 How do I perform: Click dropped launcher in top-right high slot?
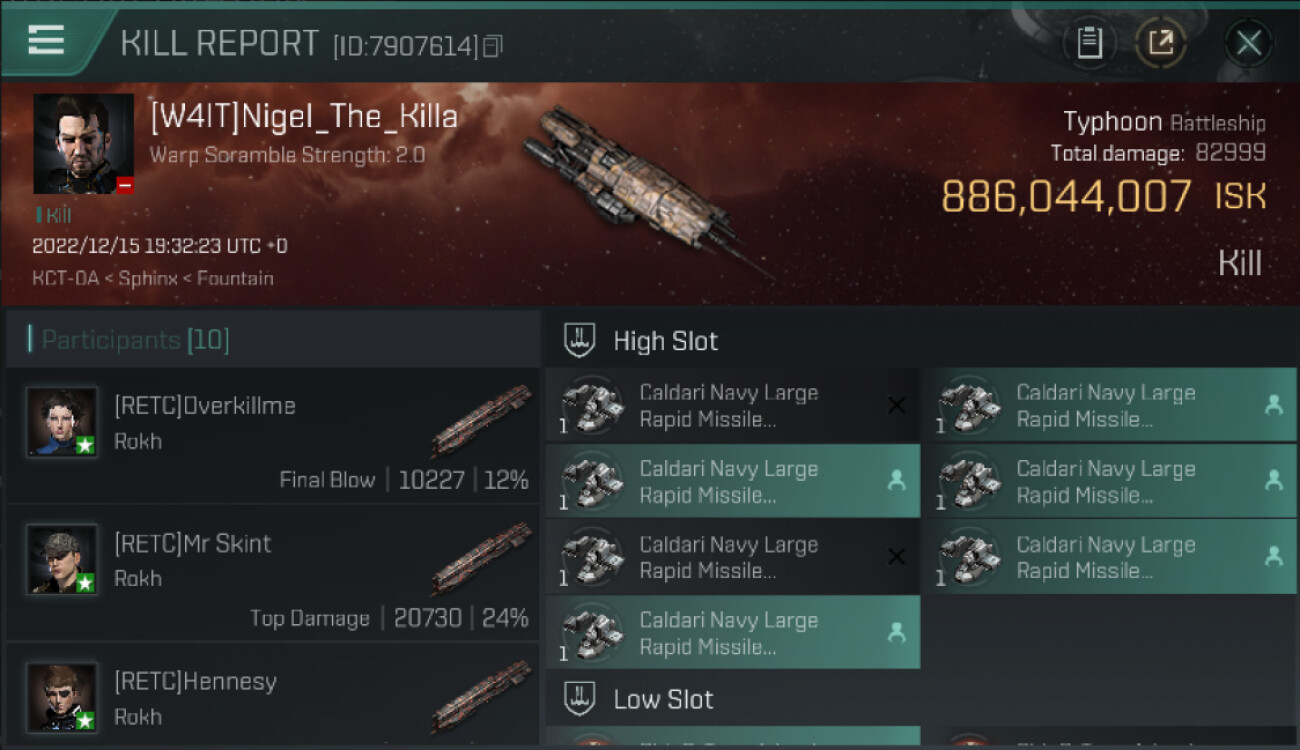point(1108,406)
